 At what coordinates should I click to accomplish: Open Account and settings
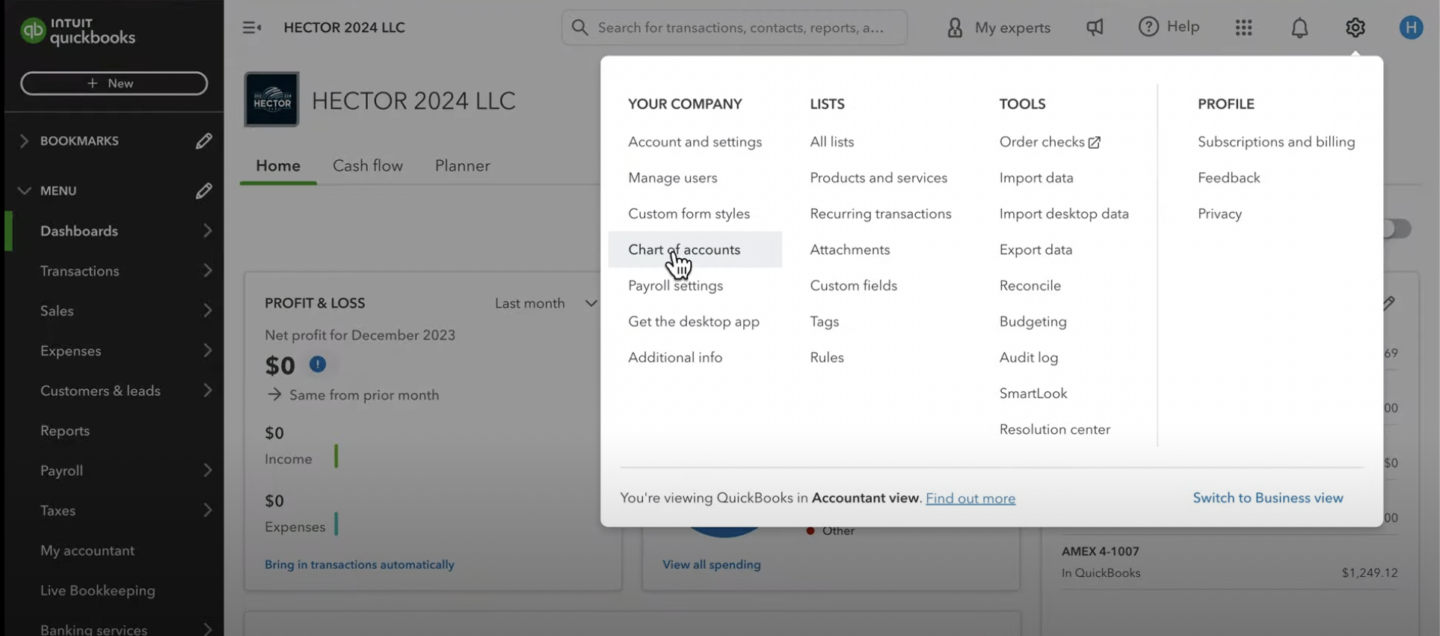click(x=695, y=142)
